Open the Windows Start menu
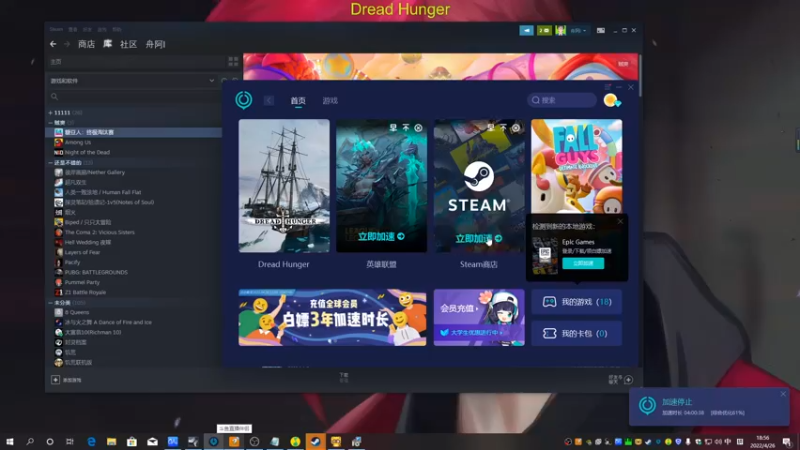 tap(9, 442)
